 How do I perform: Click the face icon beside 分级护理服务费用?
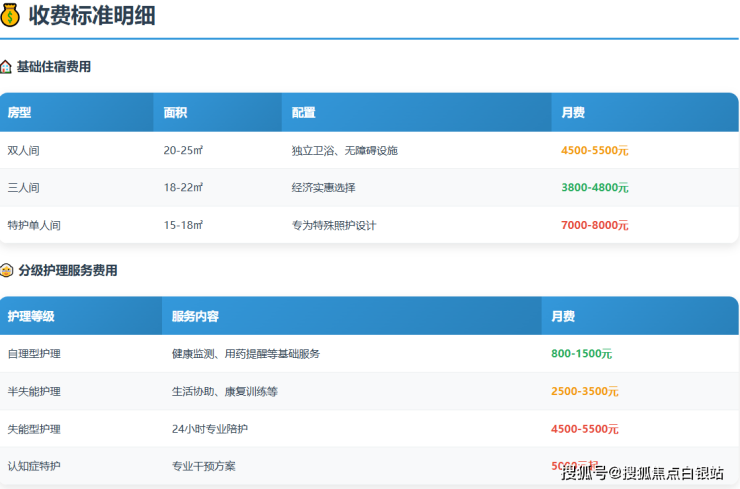click(x=6, y=270)
